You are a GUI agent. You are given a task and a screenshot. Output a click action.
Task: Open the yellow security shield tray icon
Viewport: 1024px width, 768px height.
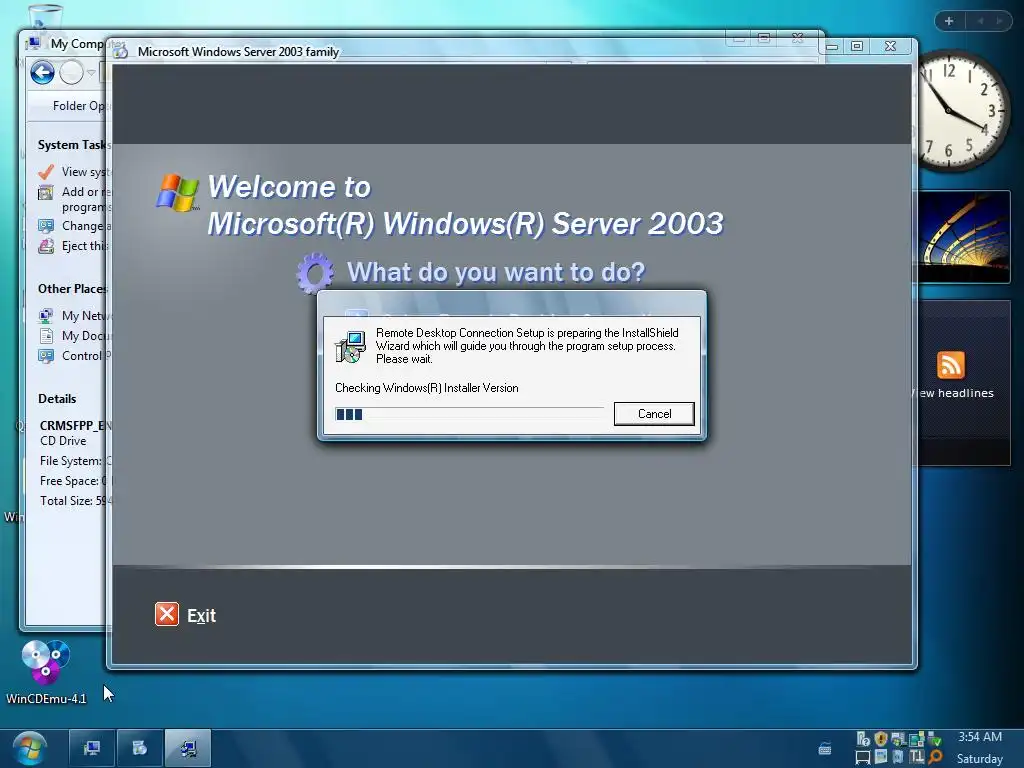click(x=881, y=739)
